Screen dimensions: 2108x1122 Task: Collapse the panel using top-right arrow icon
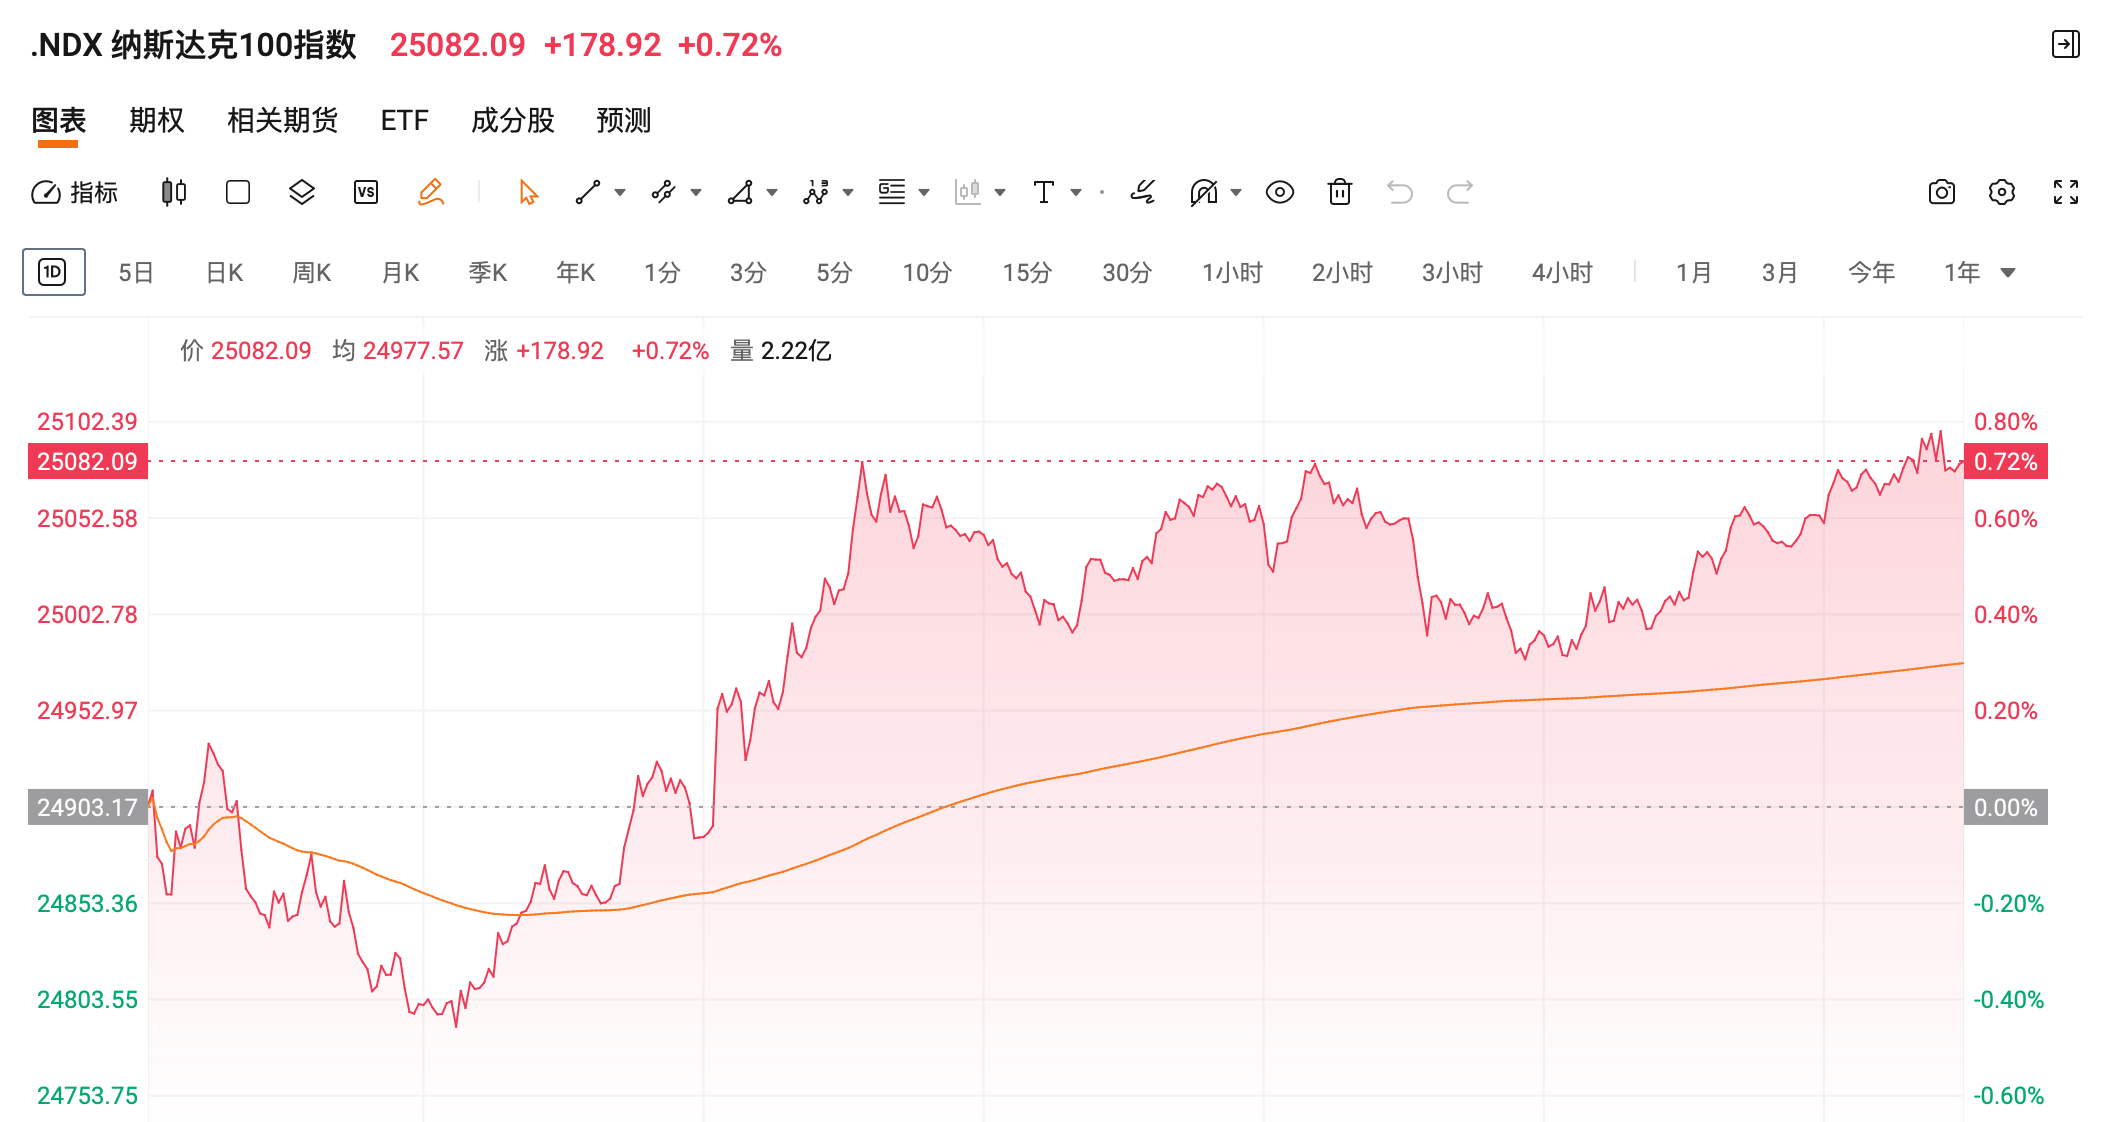(x=2066, y=44)
